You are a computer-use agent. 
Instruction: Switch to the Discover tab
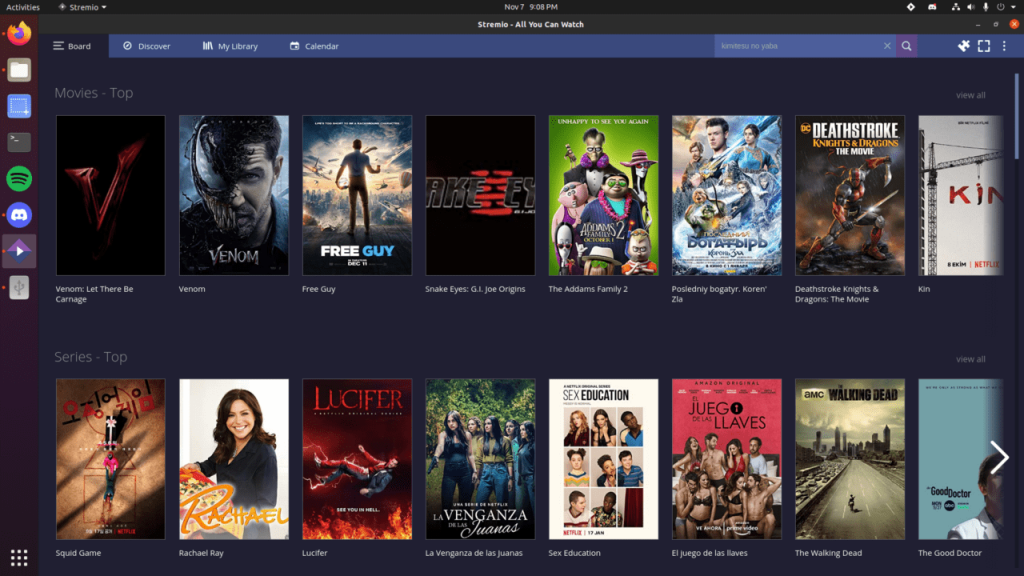(146, 46)
